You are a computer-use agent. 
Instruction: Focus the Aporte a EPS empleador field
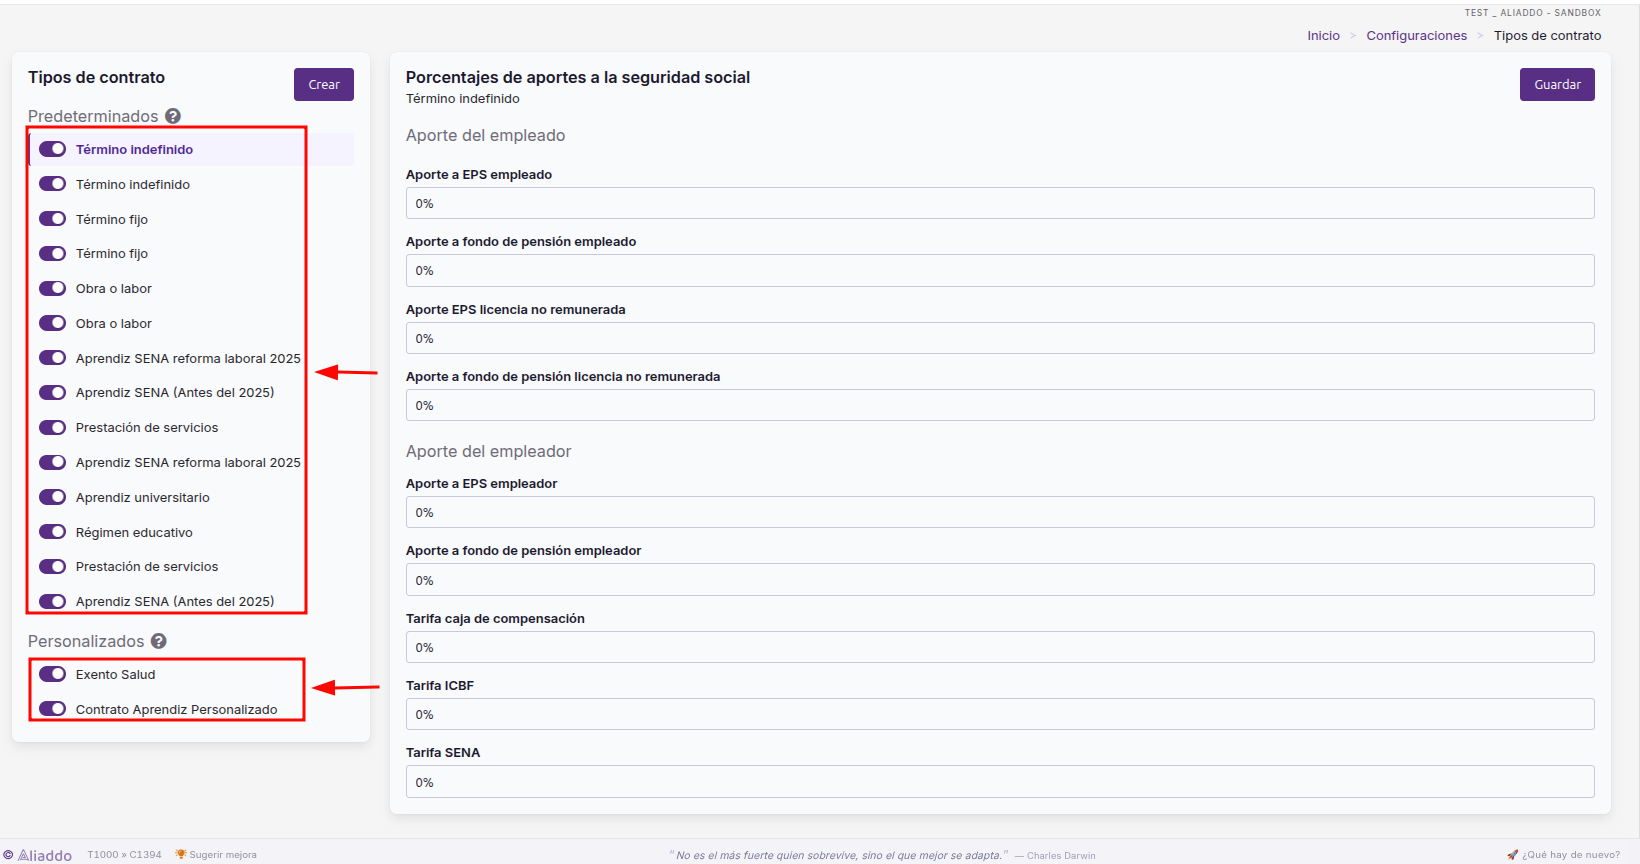[1000, 512]
